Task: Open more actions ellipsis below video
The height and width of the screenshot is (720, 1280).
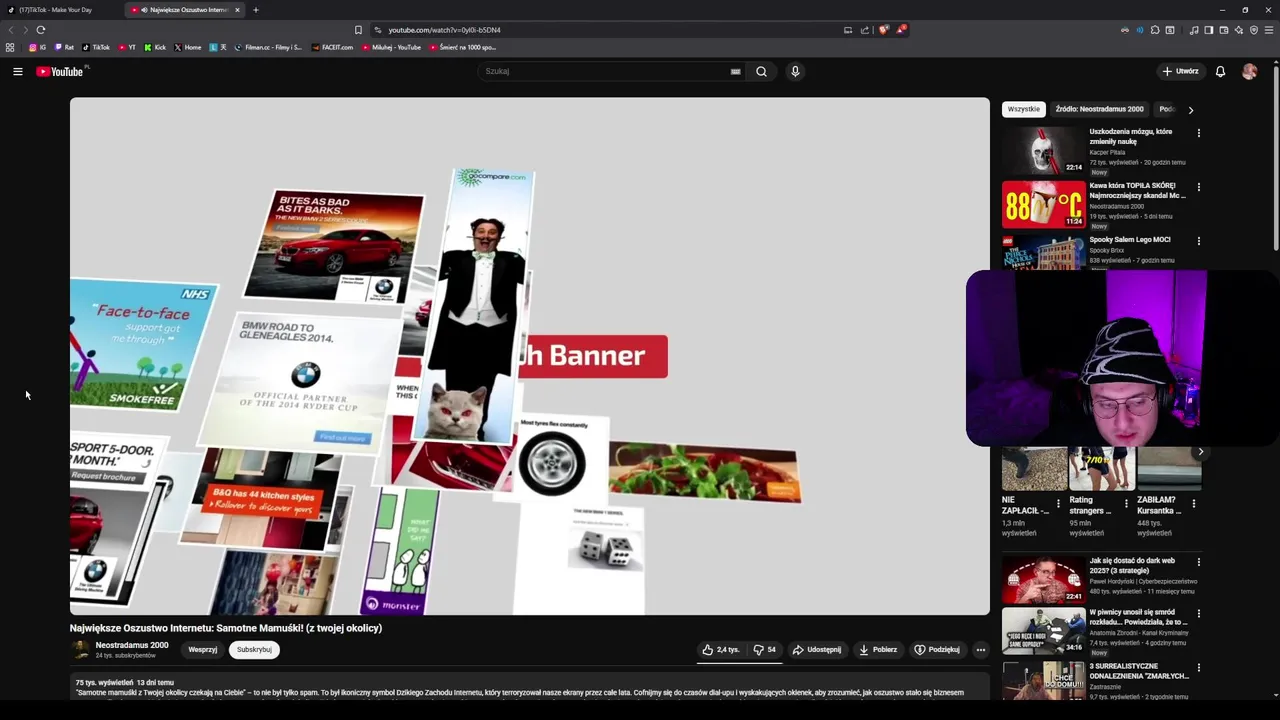Action: (980, 649)
